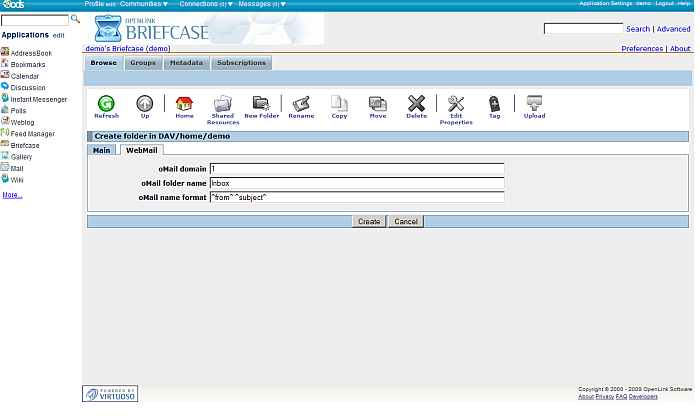The width and height of the screenshot is (700, 418).
Task: Click the Refresh toolbar icon
Action: coord(106,103)
